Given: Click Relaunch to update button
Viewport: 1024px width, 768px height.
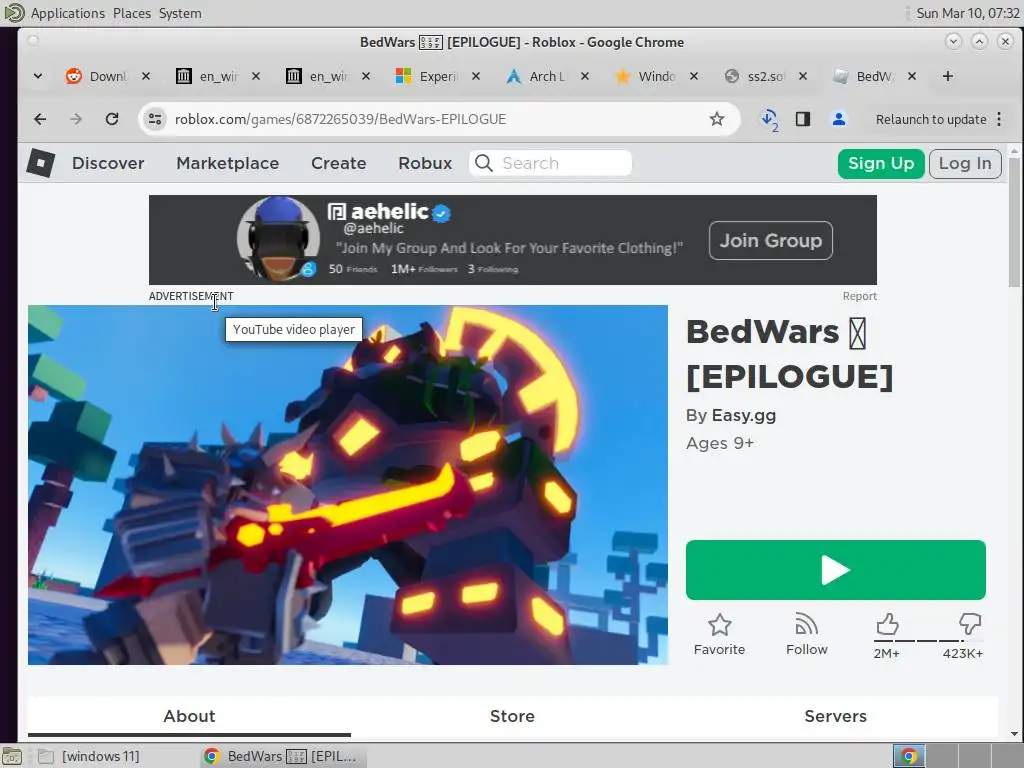Looking at the screenshot, I should pyautogui.click(x=931, y=119).
